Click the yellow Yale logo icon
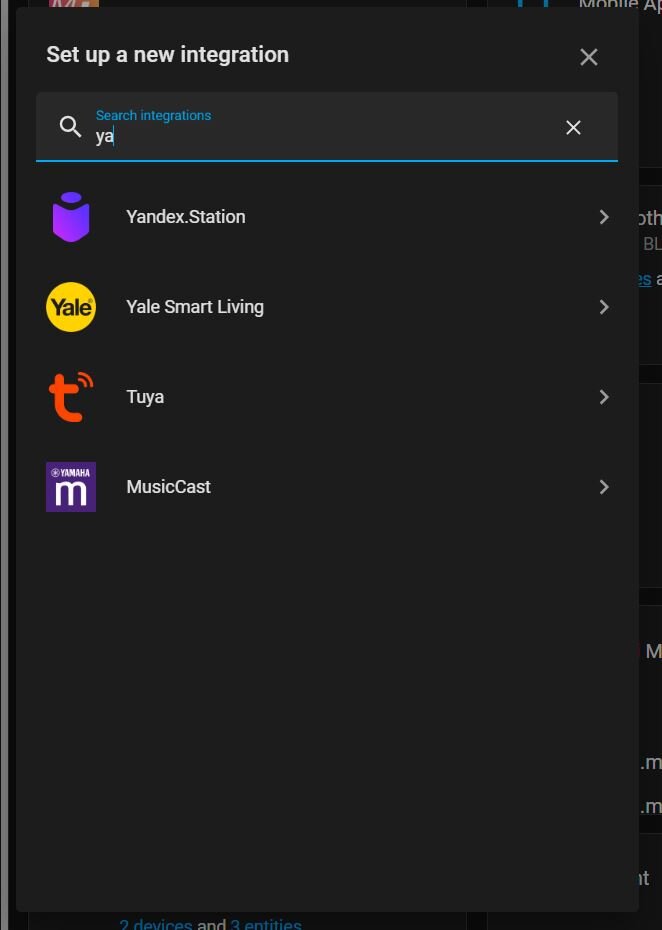The width and height of the screenshot is (662, 930). pos(71,307)
